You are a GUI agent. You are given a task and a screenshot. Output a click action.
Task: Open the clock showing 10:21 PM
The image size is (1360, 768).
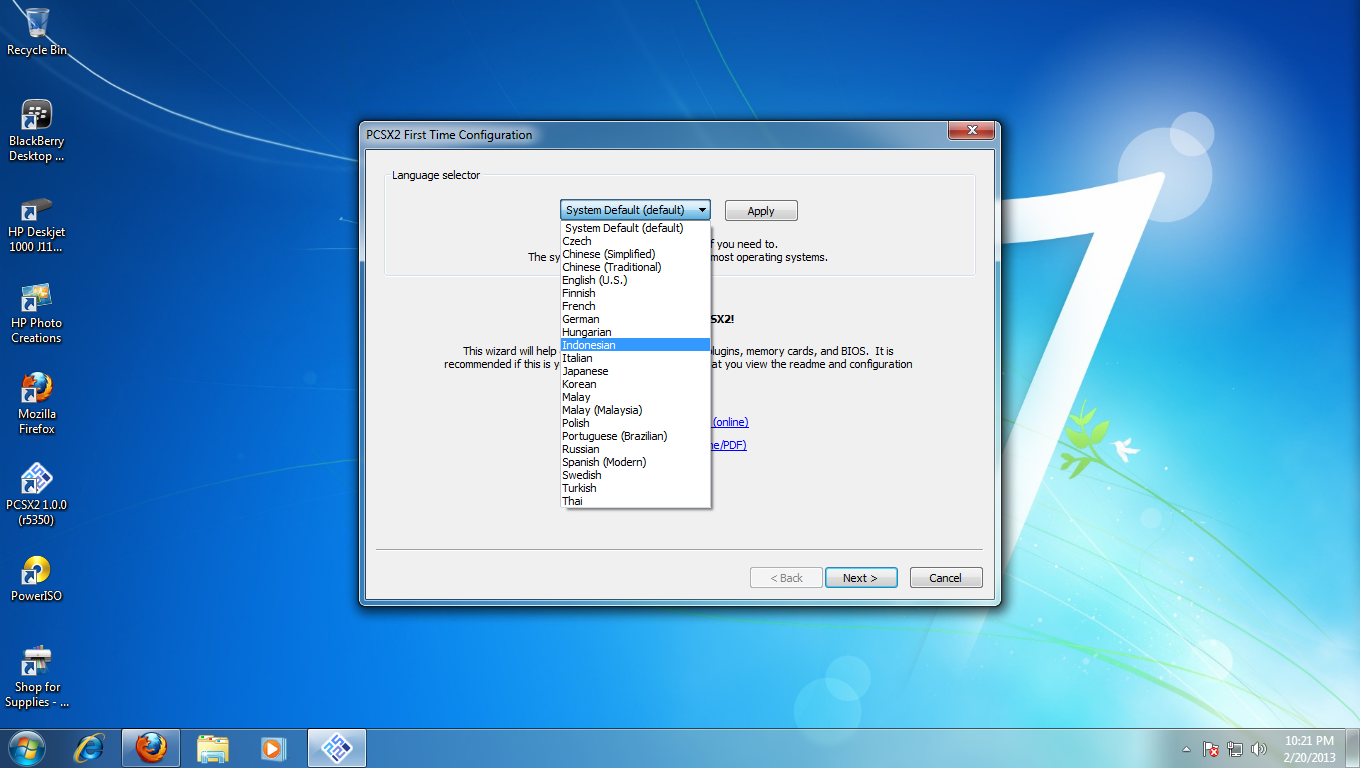click(1309, 748)
